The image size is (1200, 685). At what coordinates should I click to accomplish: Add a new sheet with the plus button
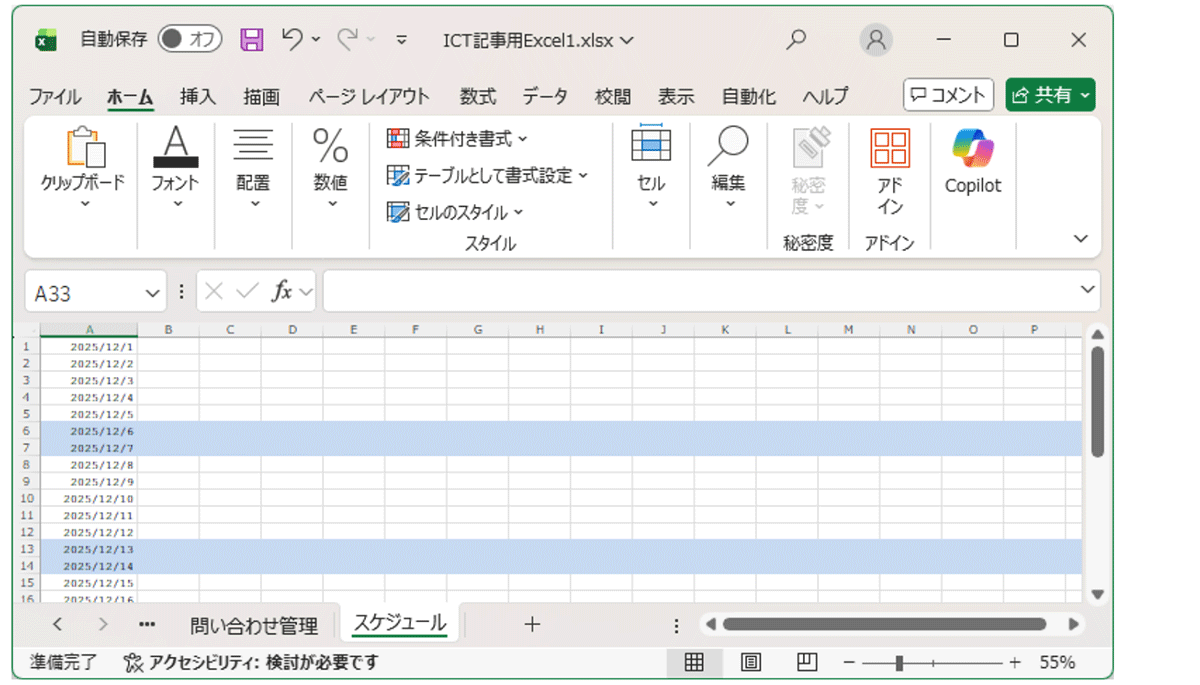(532, 623)
